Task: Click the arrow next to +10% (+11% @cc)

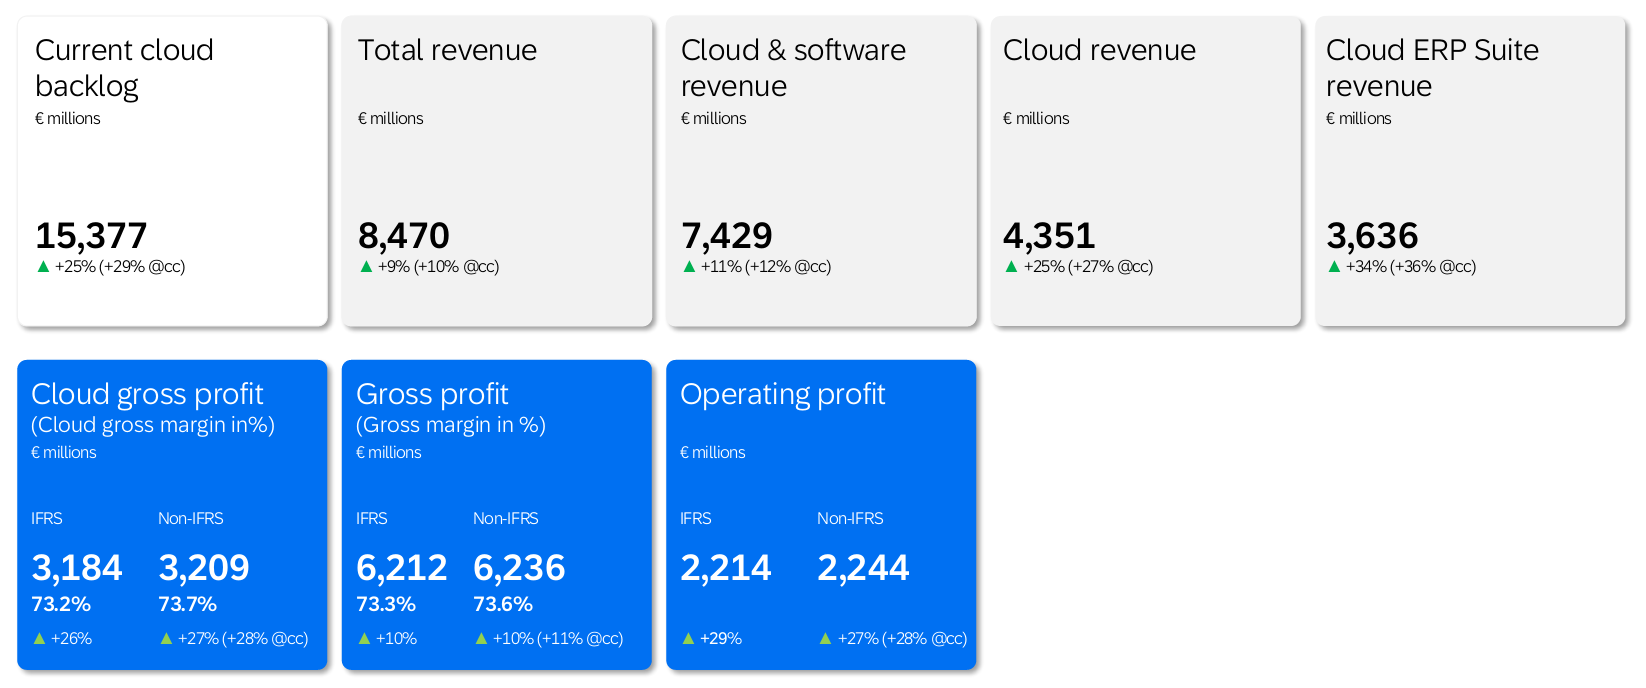Action: [481, 639]
